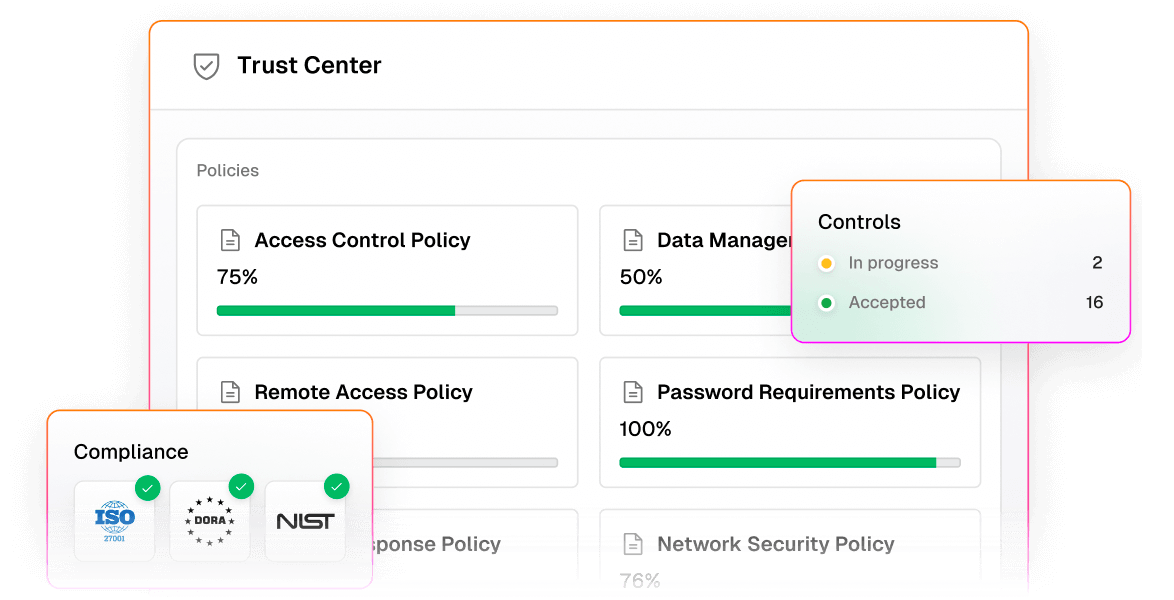Select the NIST compliance logo
Image resolution: width=1174 pixels, height=600 pixels.
[x=305, y=521]
